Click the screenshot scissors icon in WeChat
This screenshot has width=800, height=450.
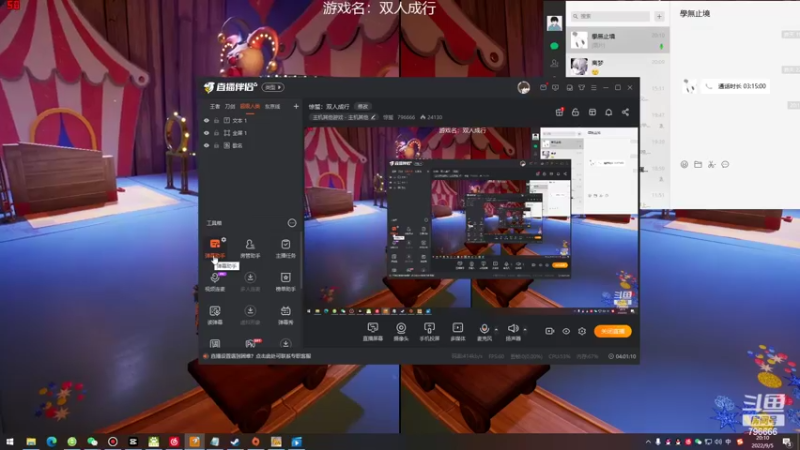pos(712,164)
